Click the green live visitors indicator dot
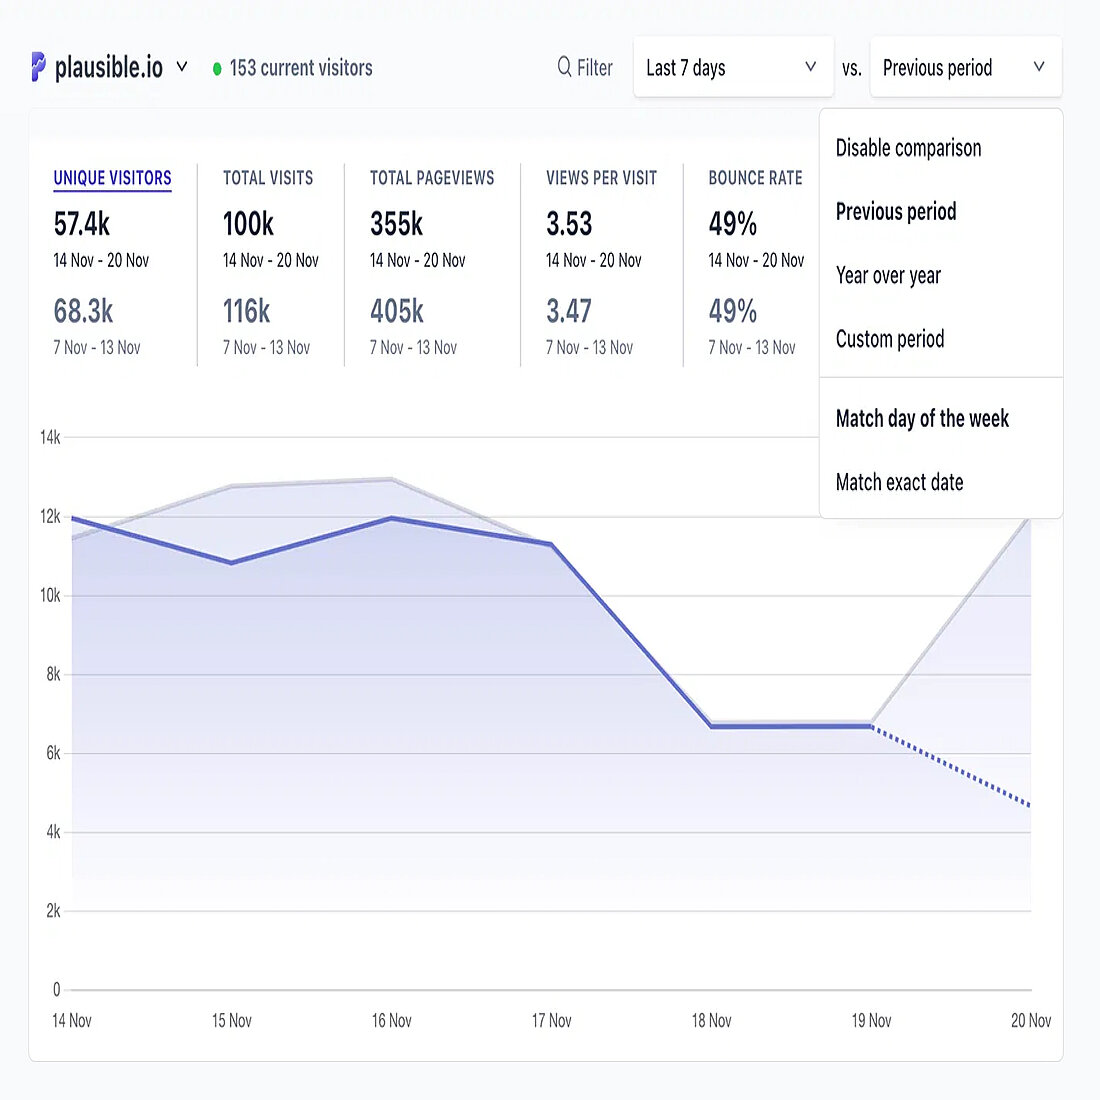 tap(216, 69)
